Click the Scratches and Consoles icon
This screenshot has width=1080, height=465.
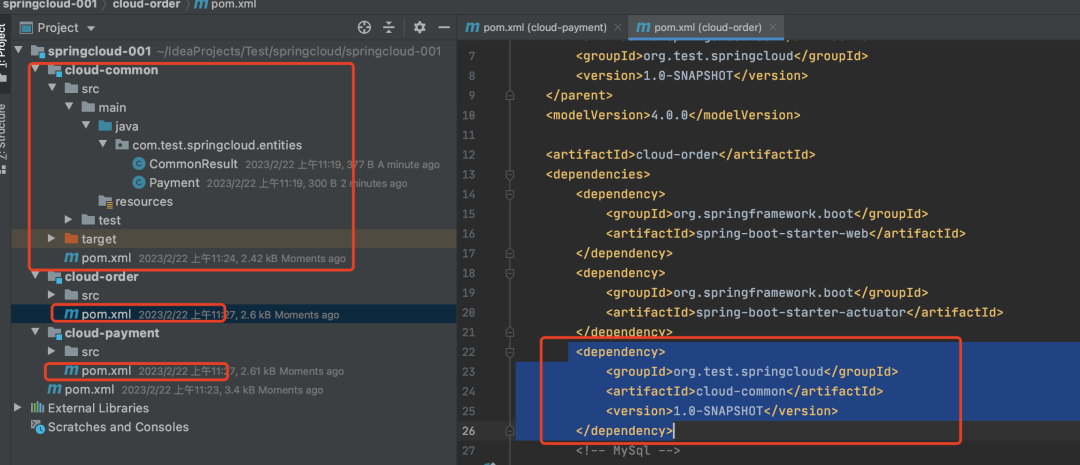click(x=37, y=426)
